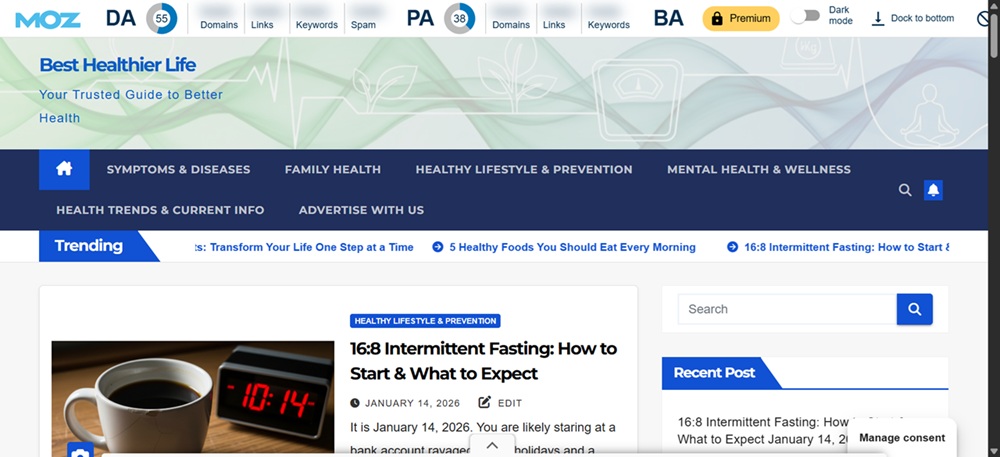Open Mental Health & Wellness menu
1000x457 pixels.
pos(759,169)
